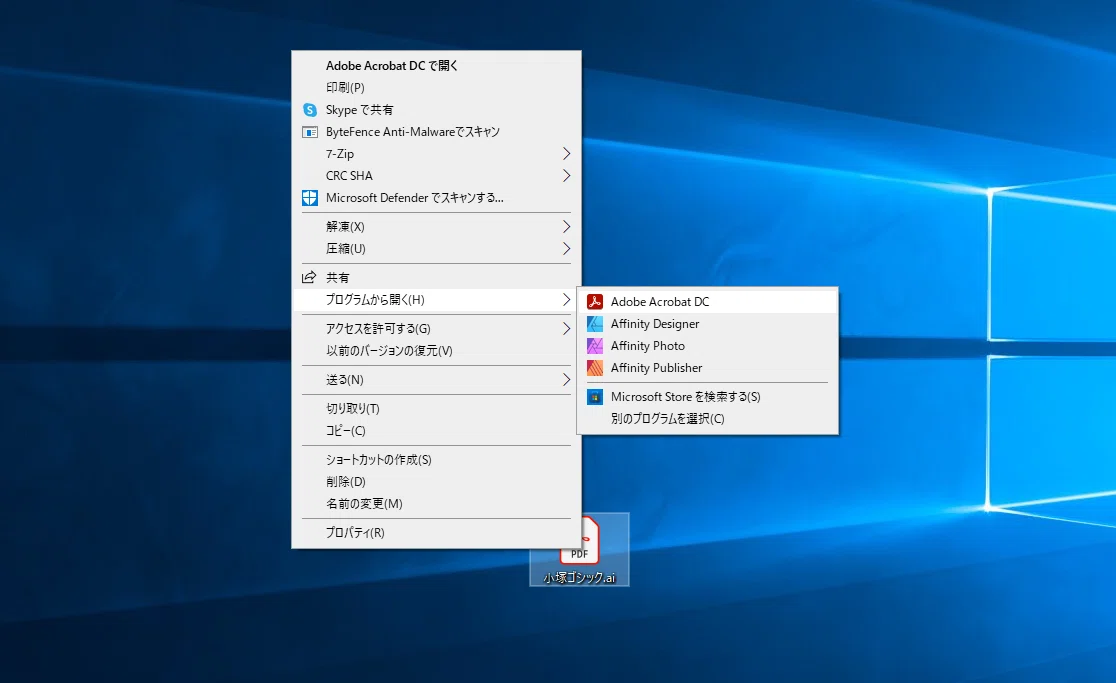Select 共有 in the context menu
Viewport: 1116px width, 683px height.
(436, 277)
